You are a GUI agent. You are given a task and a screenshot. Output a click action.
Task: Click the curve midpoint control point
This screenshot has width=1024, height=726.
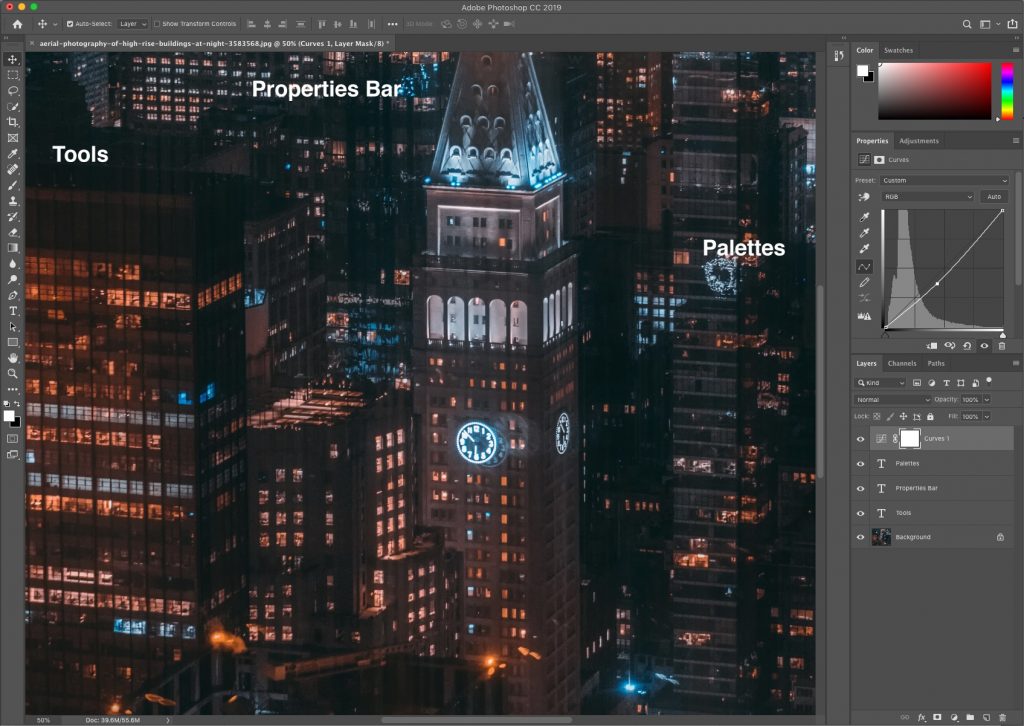point(937,284)
